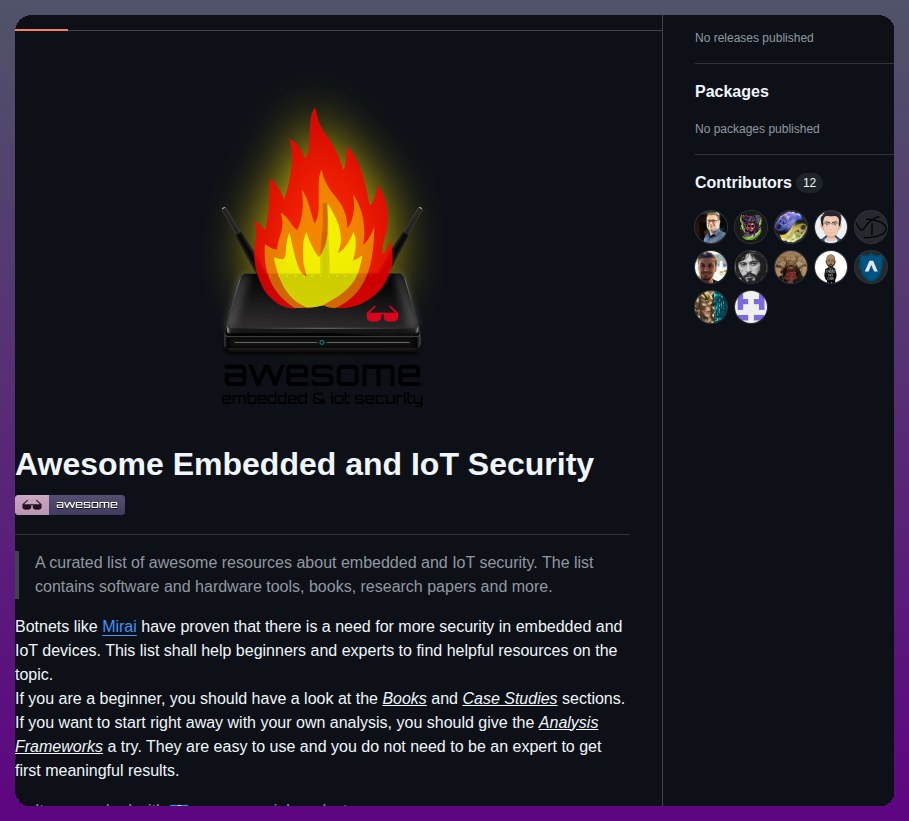Screen dimensions: 909x821
Task: Open the smiling man photo with bright background avatar
Action: [x=711, y=267]
